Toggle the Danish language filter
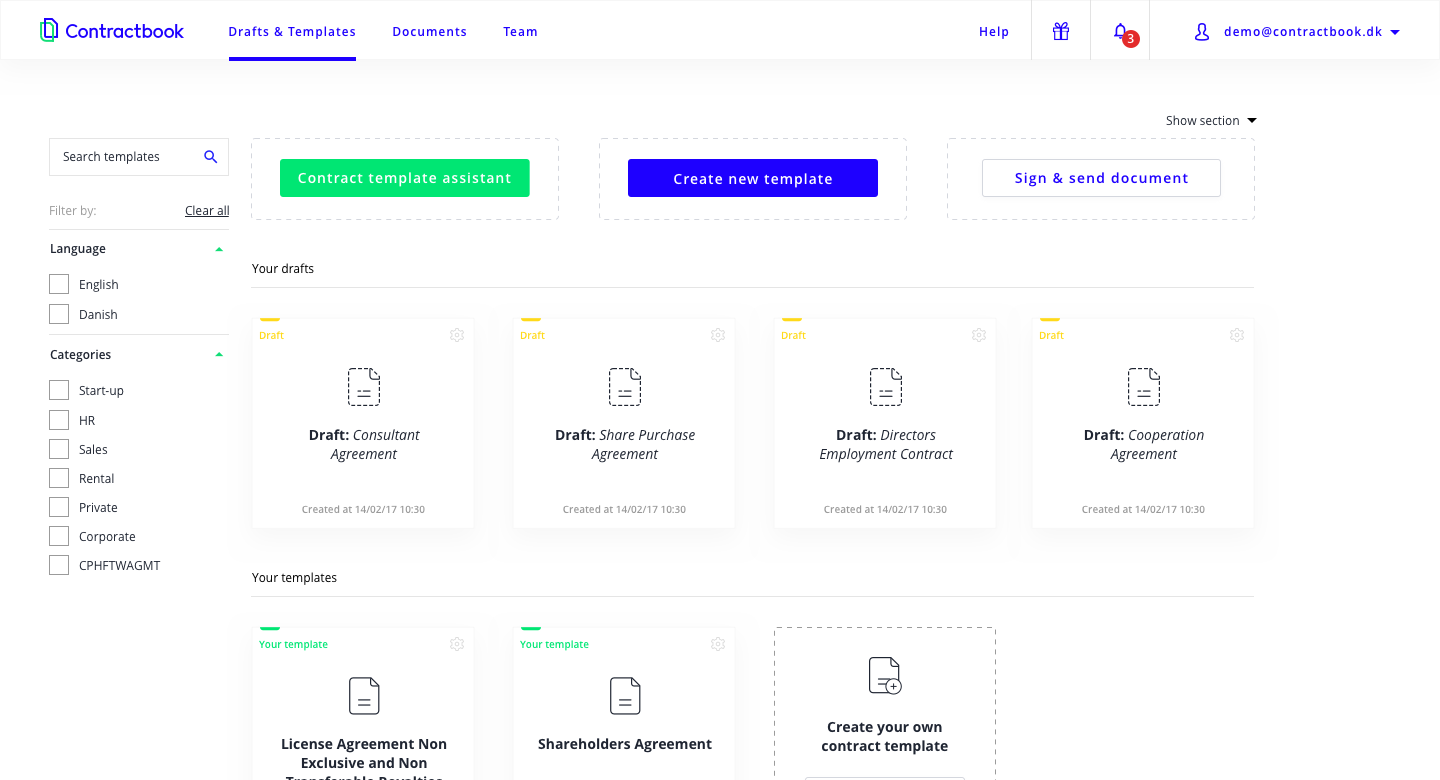This screenshot has width=1440, height=780. (x=59, y=314)
